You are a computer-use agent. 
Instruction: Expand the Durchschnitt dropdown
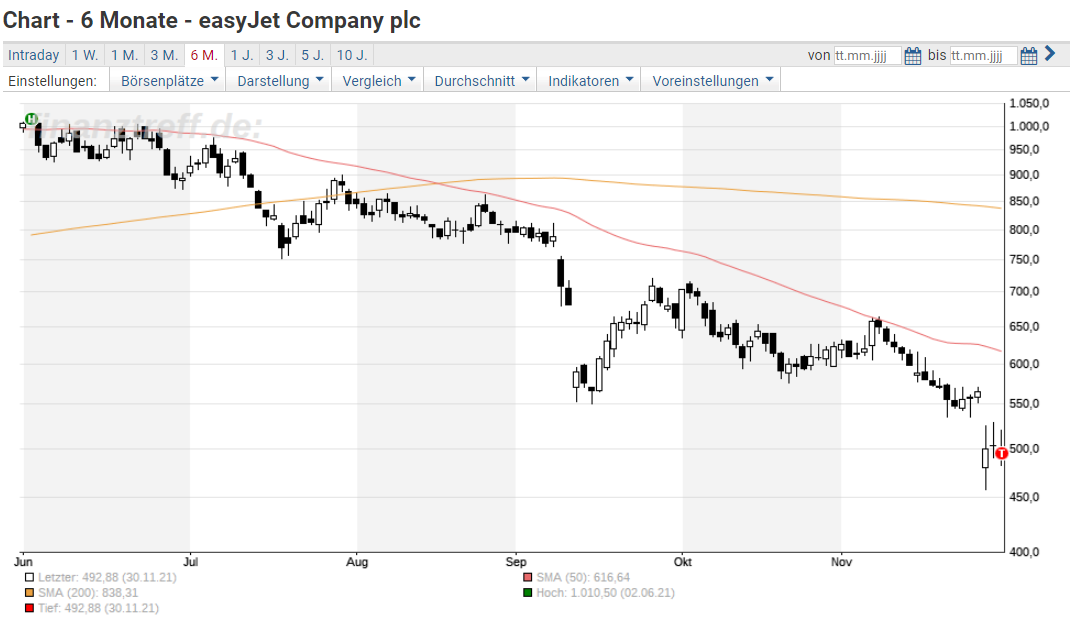(481, 81)
